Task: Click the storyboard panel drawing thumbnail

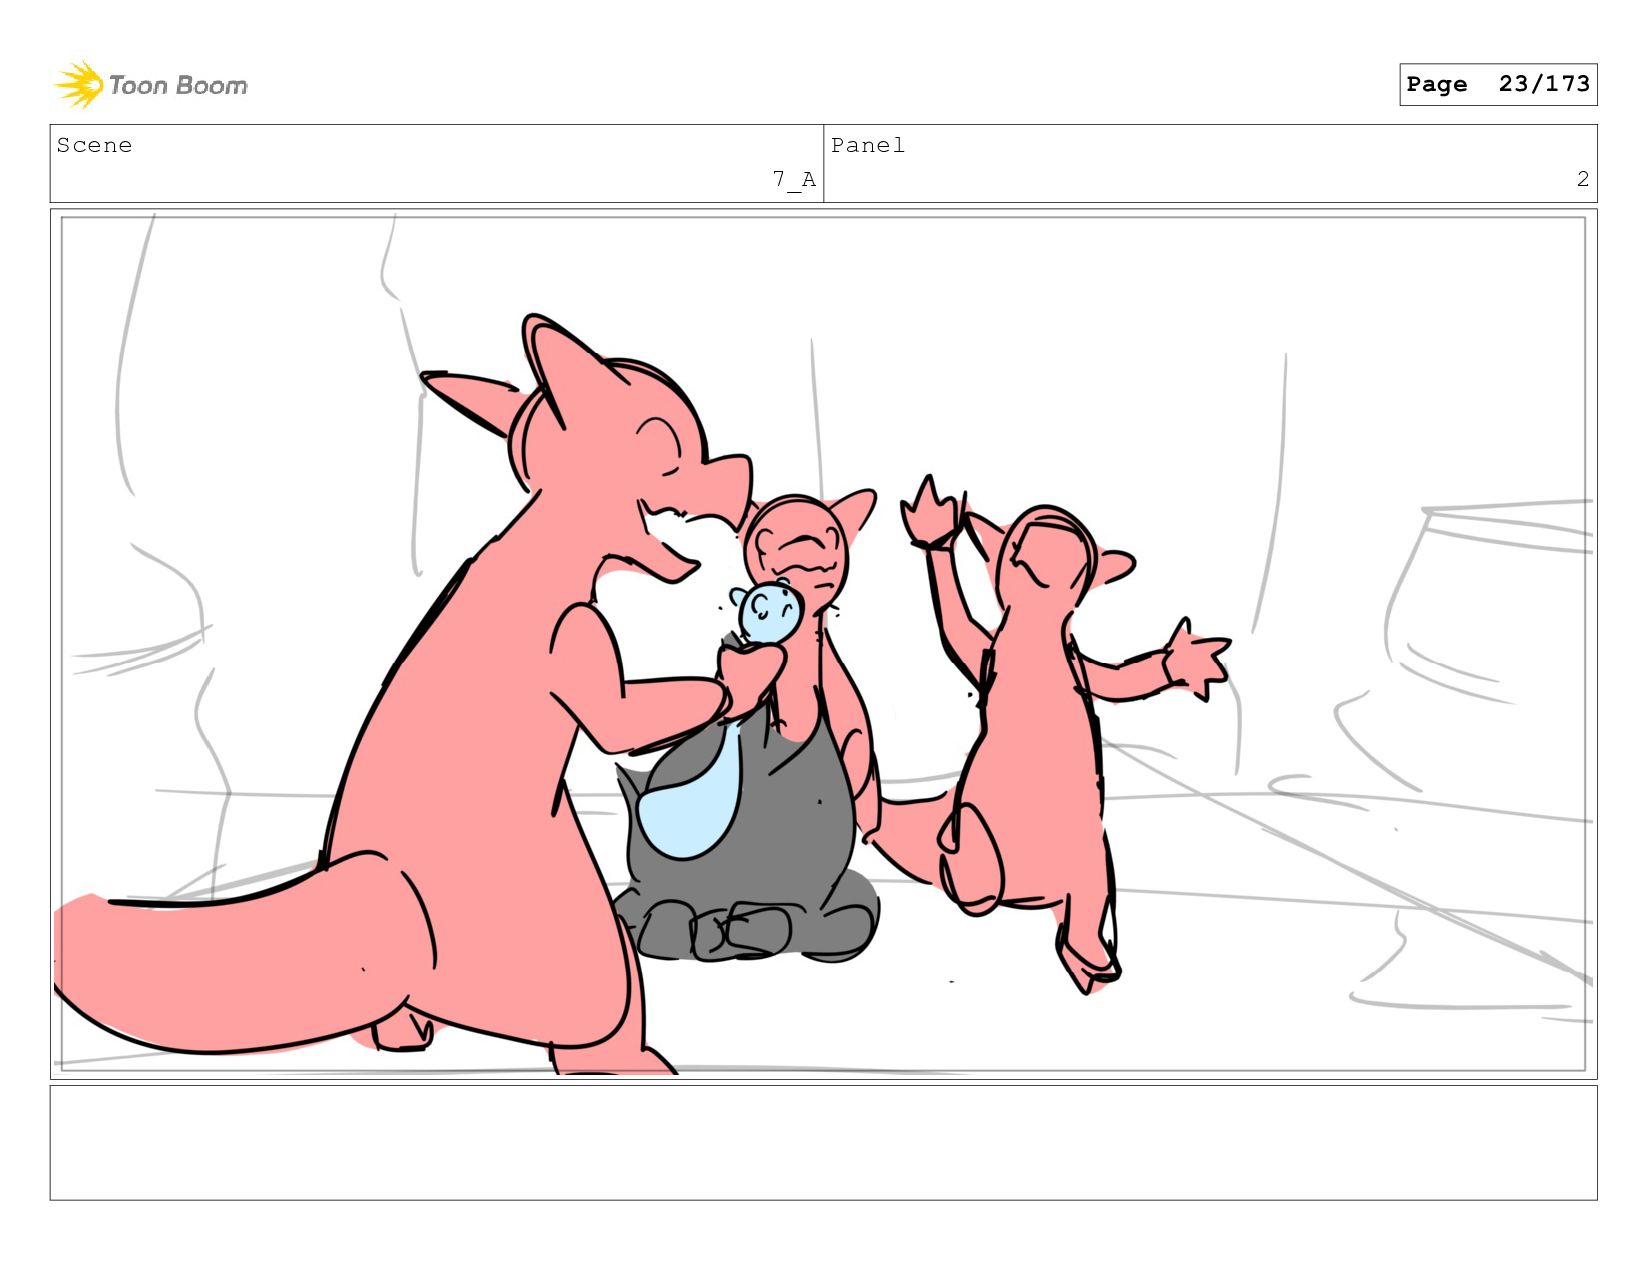Action: click(823, 644)
